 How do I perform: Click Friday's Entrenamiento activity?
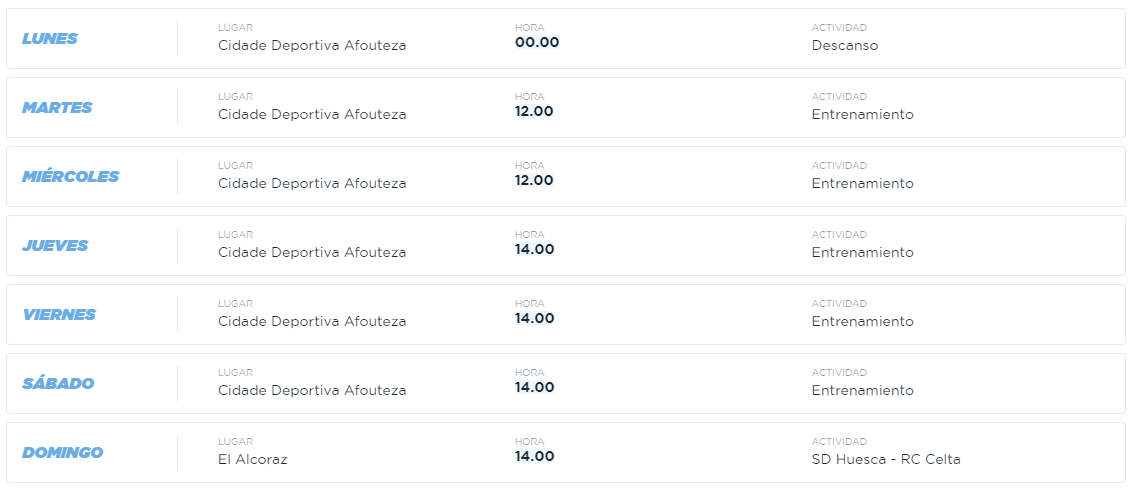863,322
